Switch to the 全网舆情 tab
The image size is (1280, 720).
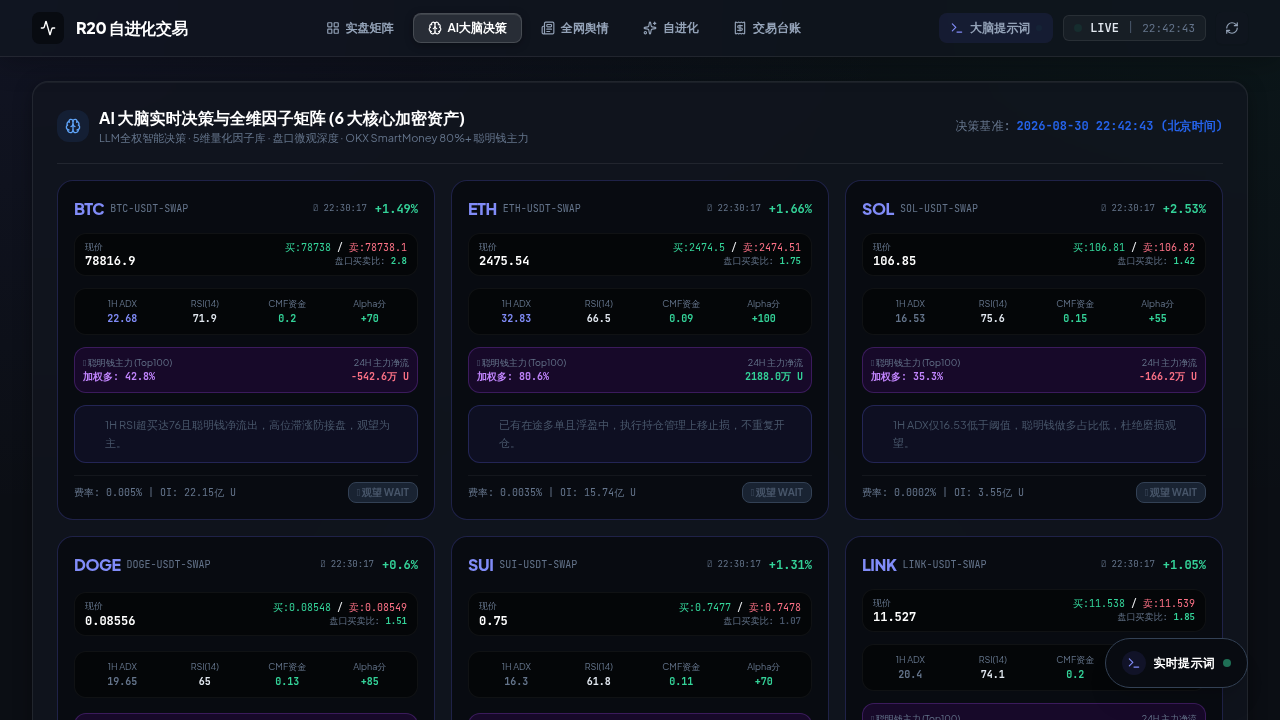click(x=575, y=28)
